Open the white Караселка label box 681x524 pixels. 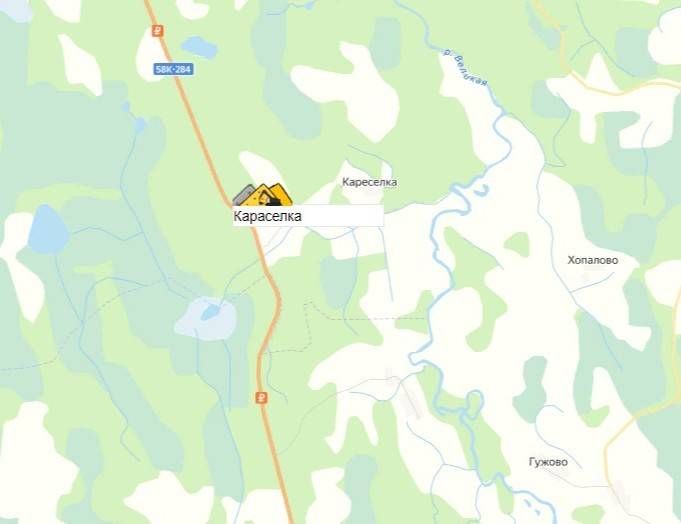308,216
